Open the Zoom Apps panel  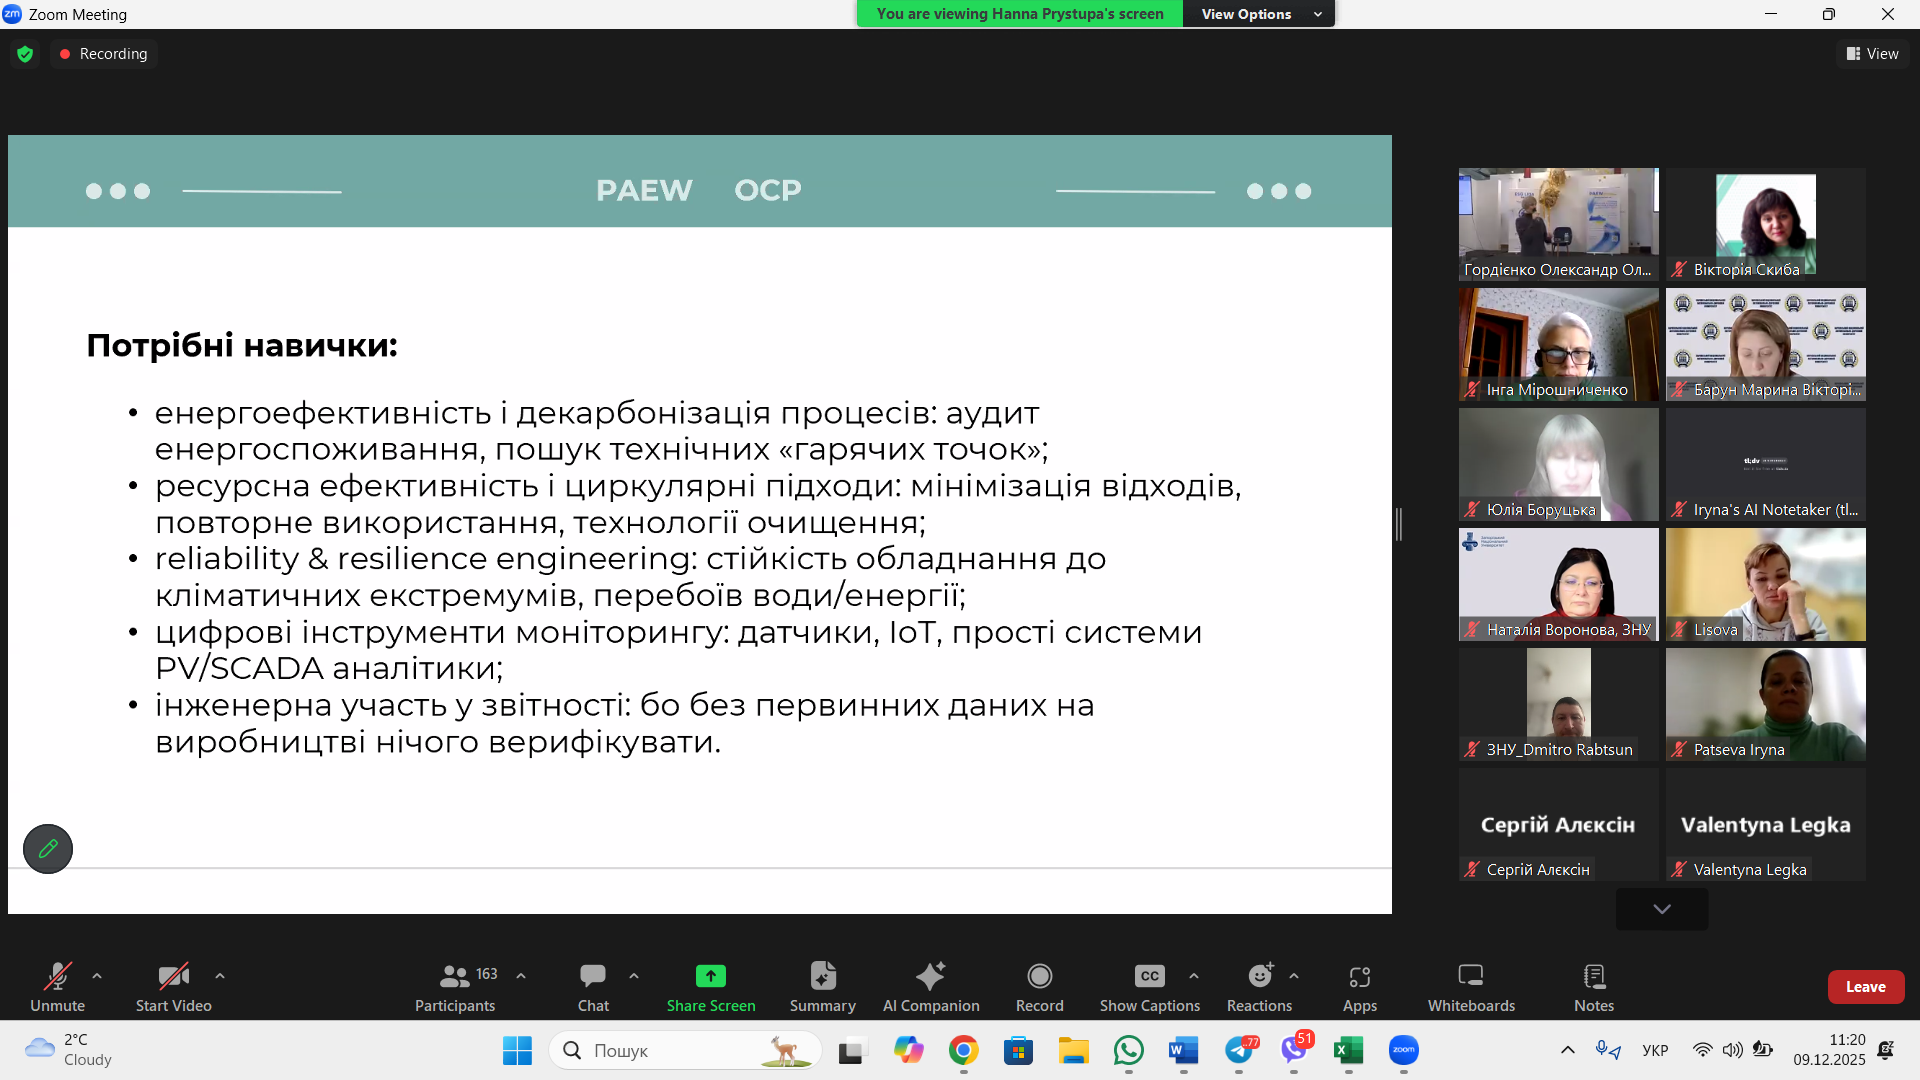1359,985
